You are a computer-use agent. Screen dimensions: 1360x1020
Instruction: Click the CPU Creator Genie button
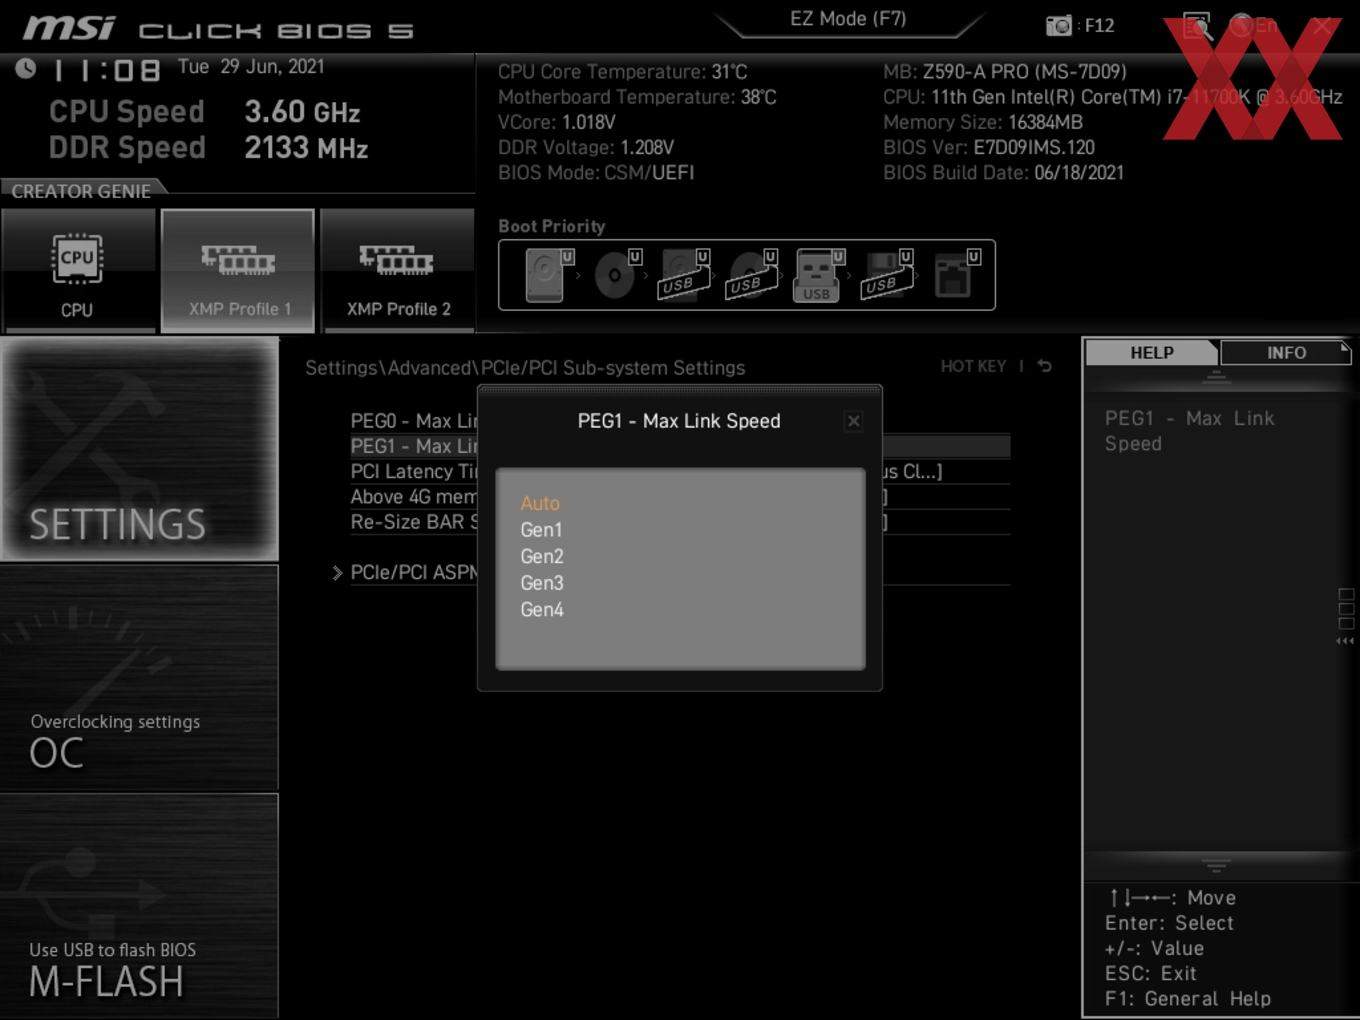click(x=78, y=270)
